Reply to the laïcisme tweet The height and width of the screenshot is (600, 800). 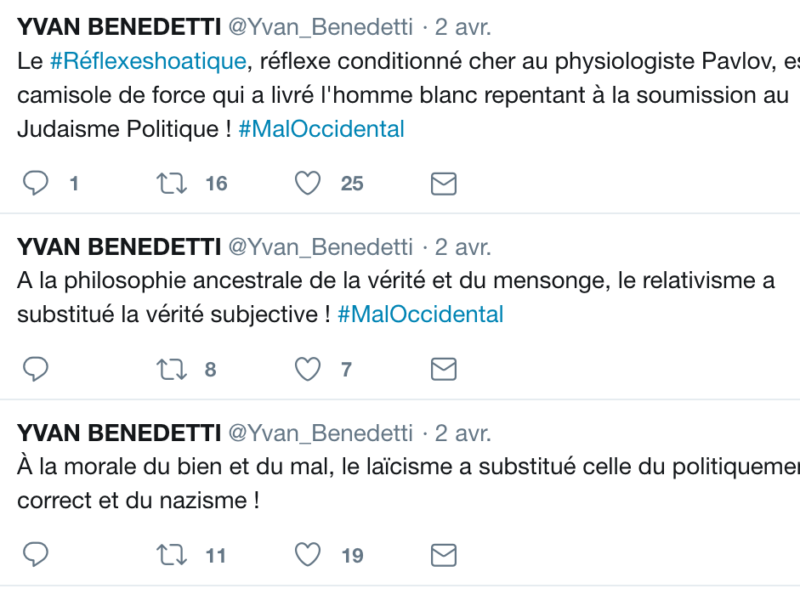pyautogui.click(x=36, y=555)
